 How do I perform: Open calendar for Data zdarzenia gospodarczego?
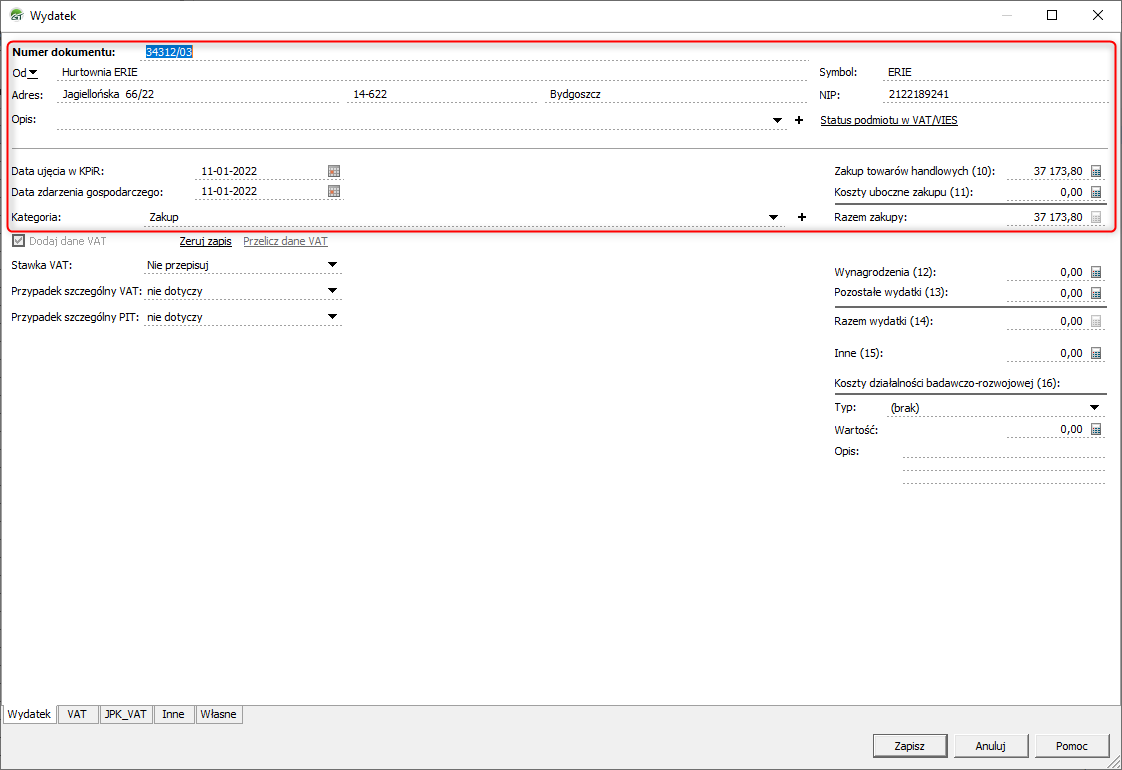point(333,191)
